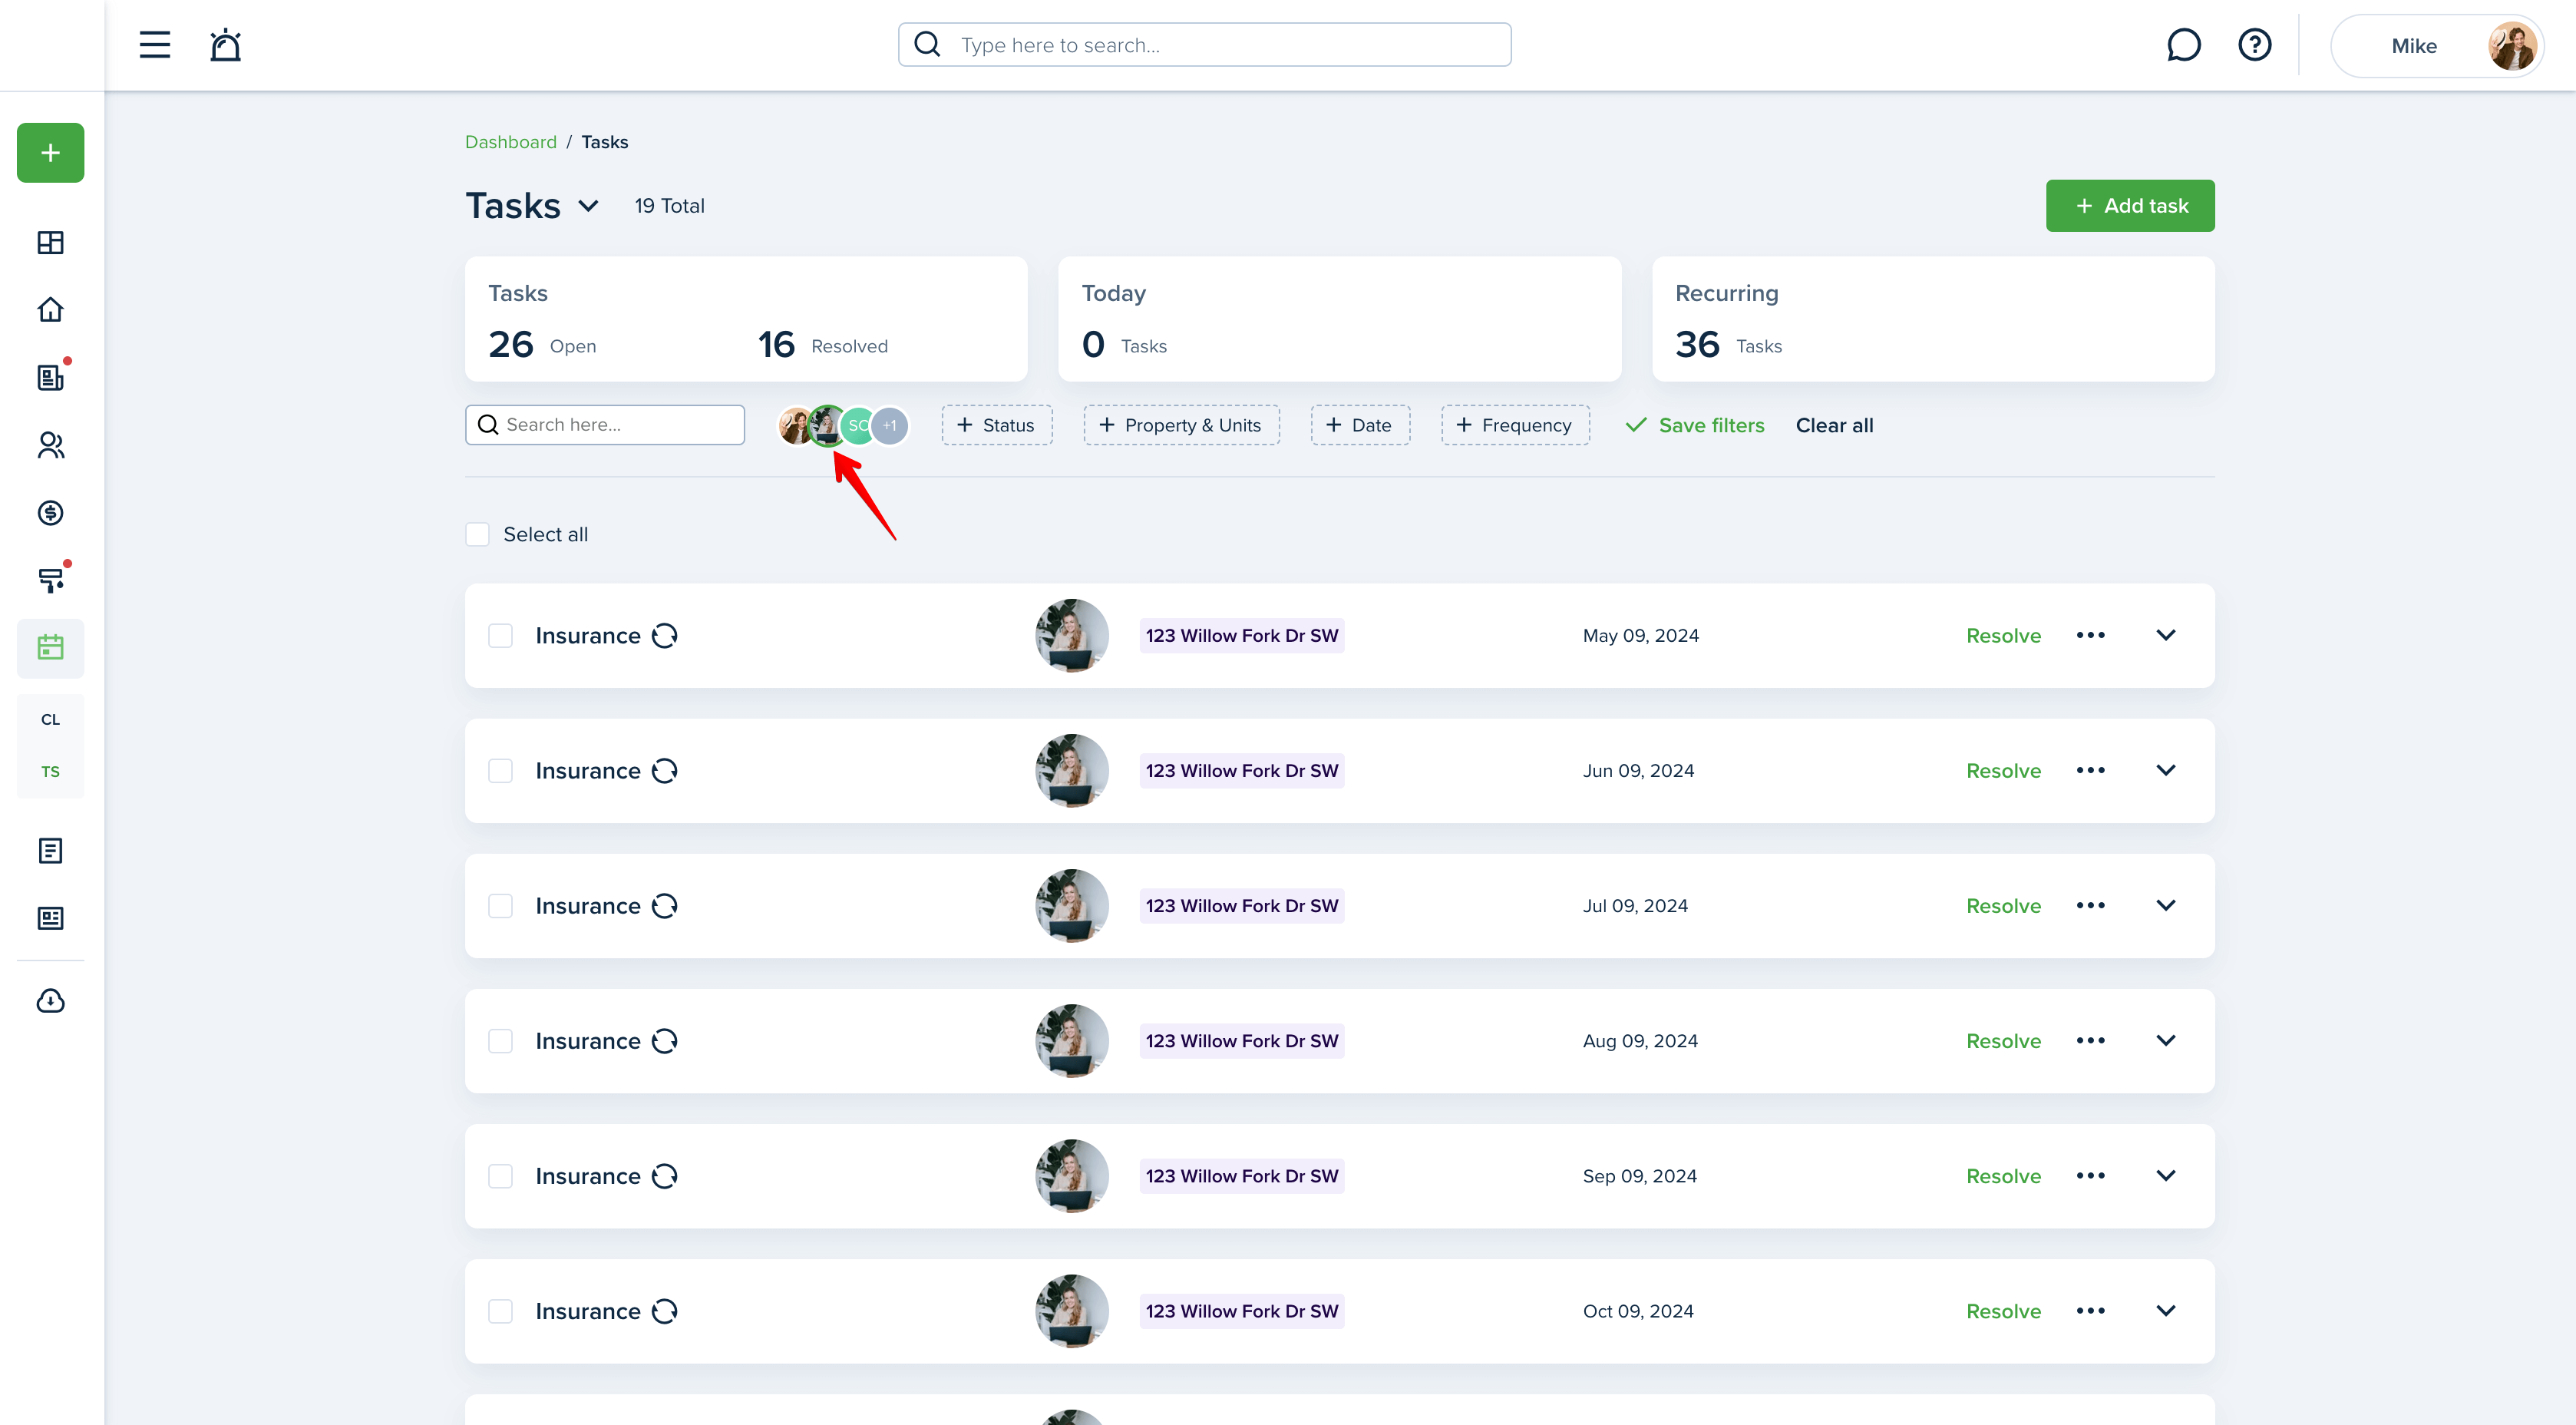Add a Property & Units filter
Viewport: 2576px width, 1425px height.
coord(1181,425)
